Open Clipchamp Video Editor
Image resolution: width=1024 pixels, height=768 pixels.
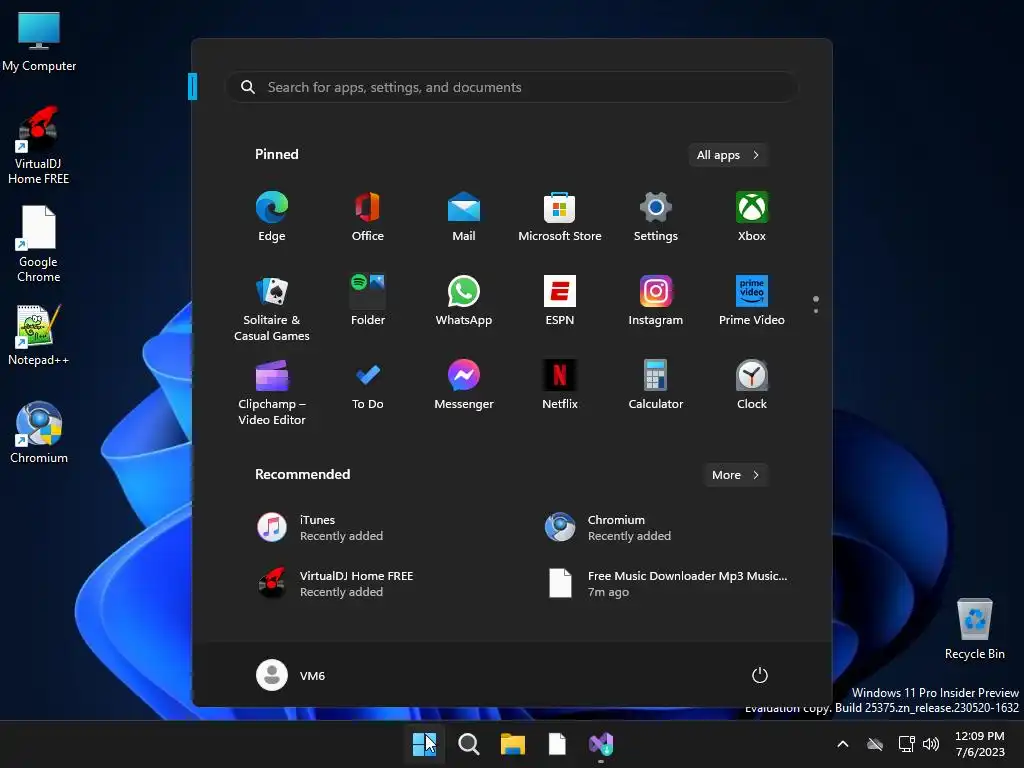(272, 392)
